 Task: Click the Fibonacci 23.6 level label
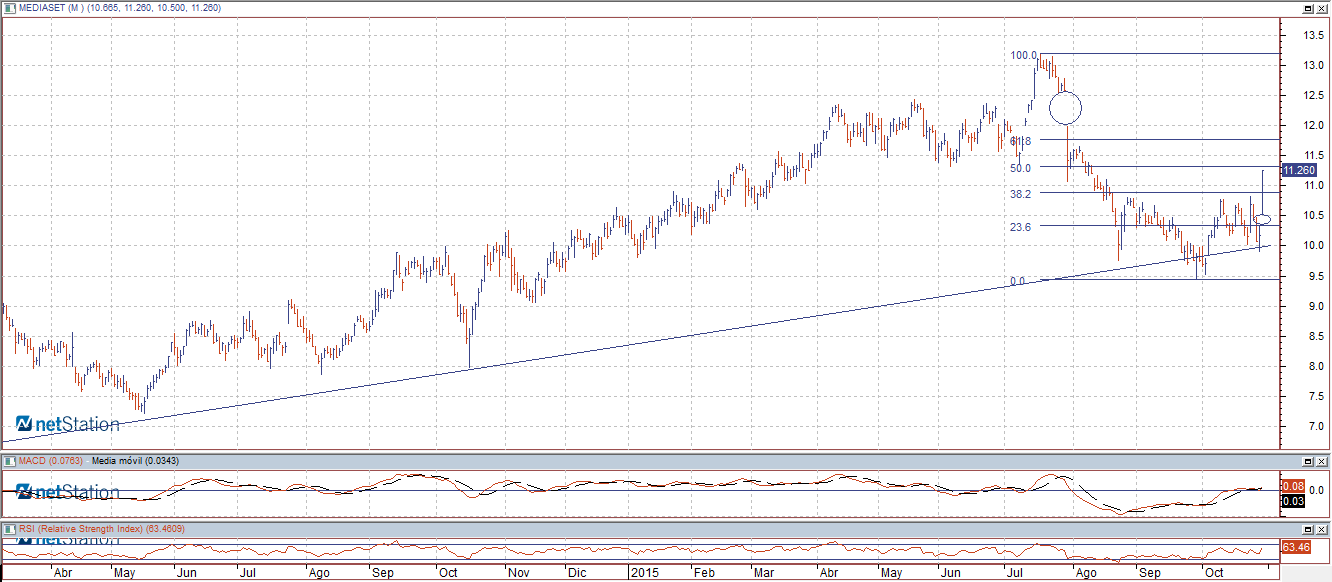[1020, 227]
